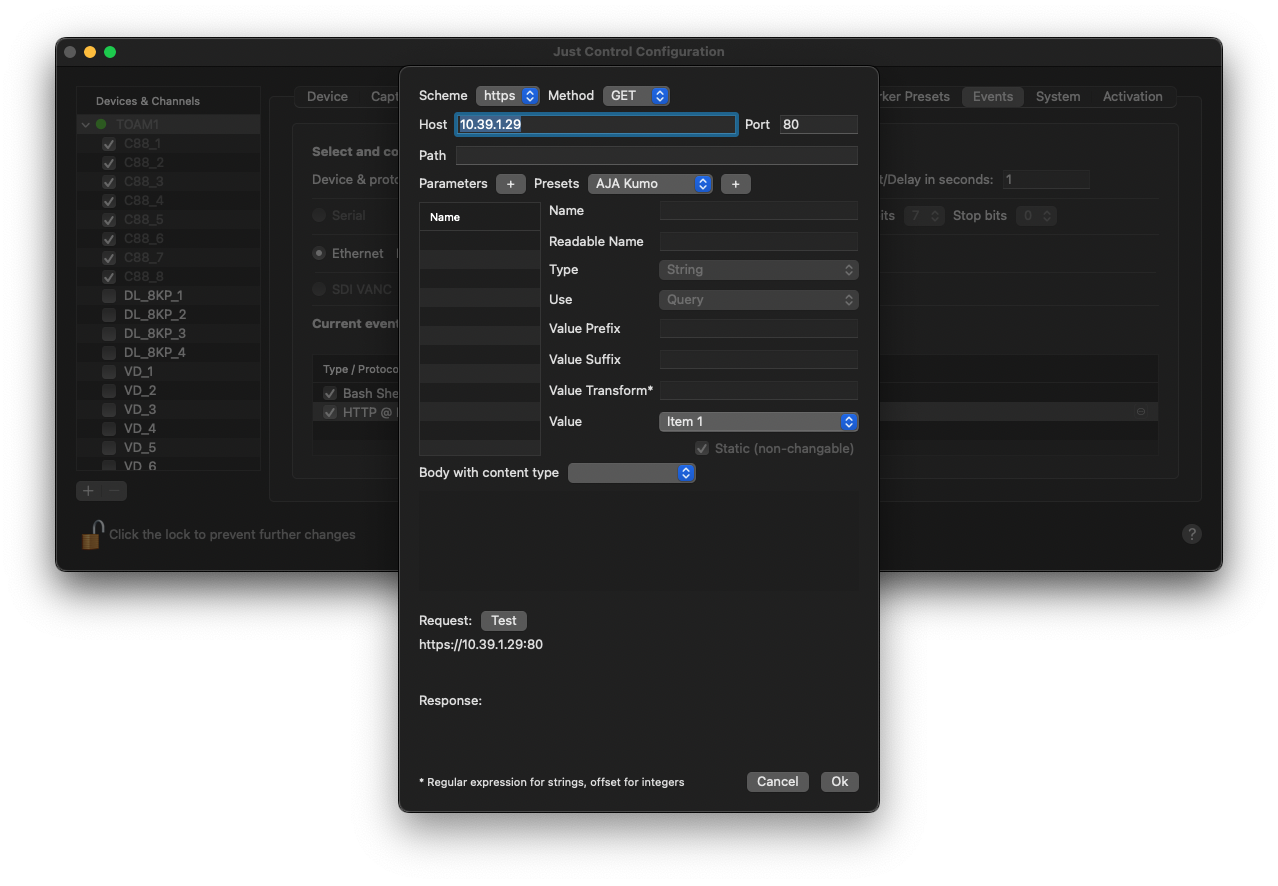Screen dimensions: 1278x886
Task: Toggle the C88_4 channel checkbox
Action: coord(109,201)
